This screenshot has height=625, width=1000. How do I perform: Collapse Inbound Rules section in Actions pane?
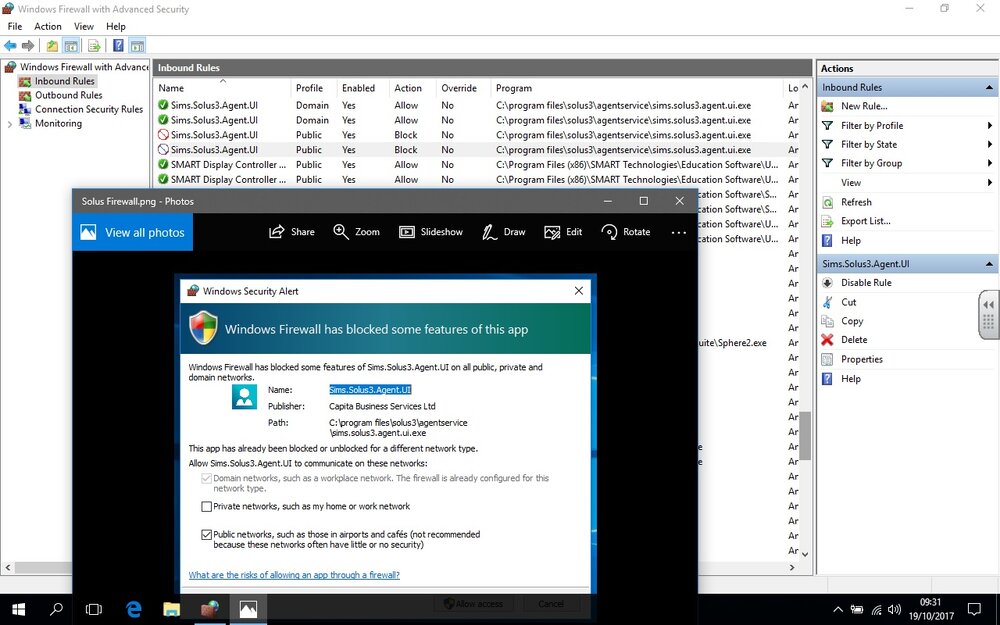tap(989, 87)
